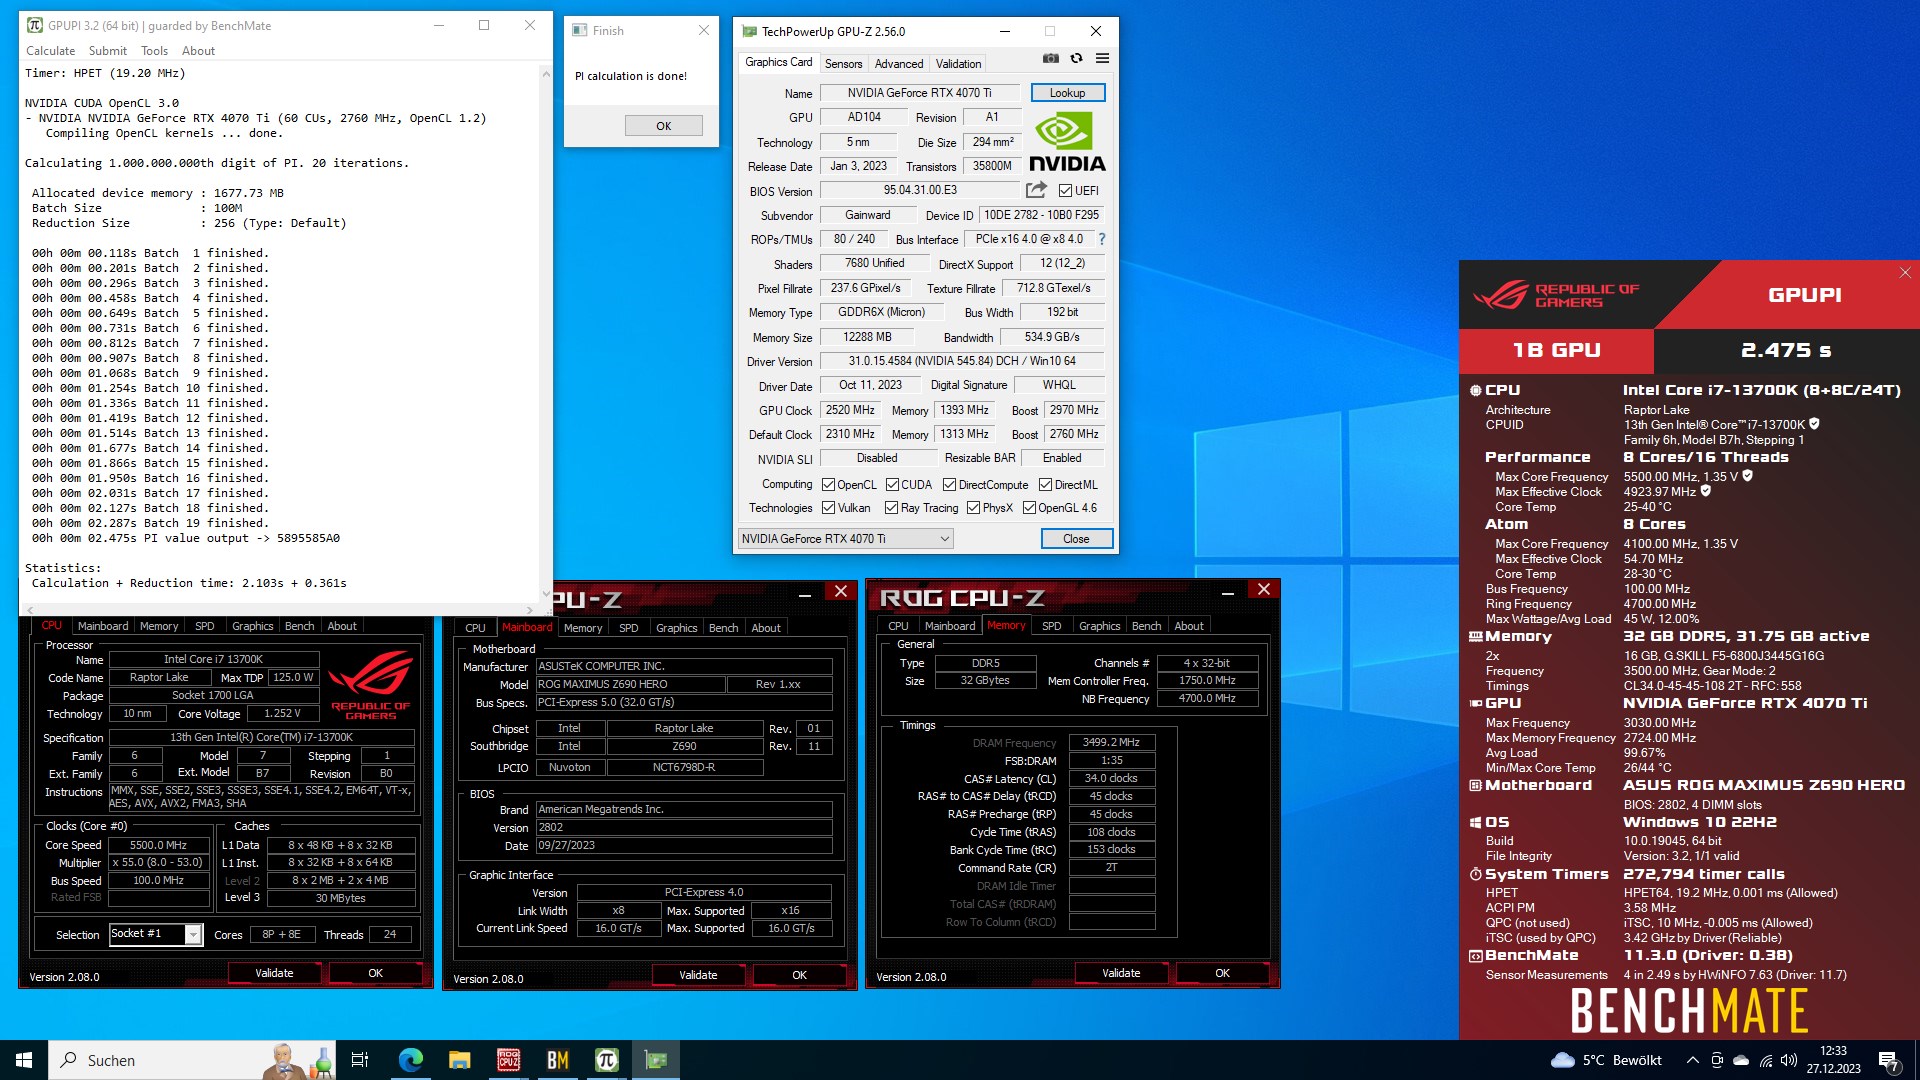Image resolution: width=1920 pixels, height=1080 pixels.
Task: Switch to Sensors tab in GPU-Z
Action: [843, 64]
